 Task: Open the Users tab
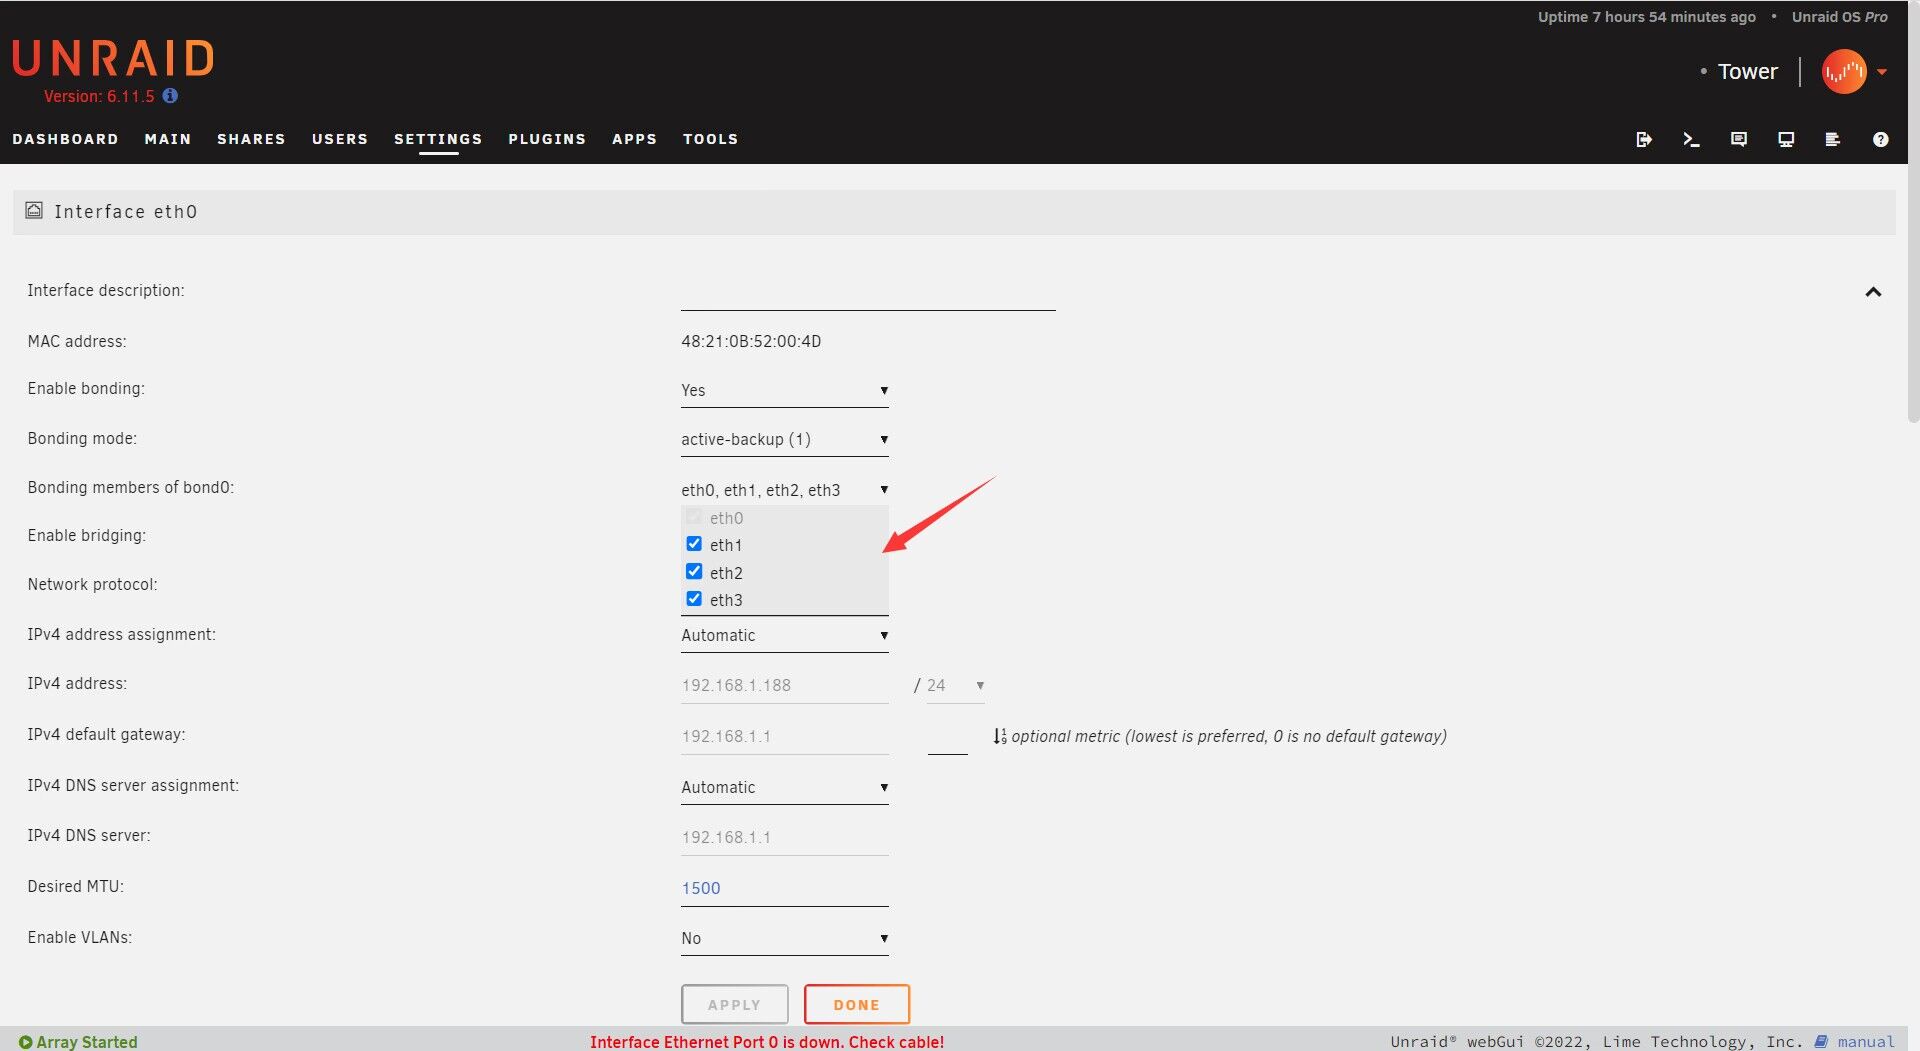click(340, 139)
